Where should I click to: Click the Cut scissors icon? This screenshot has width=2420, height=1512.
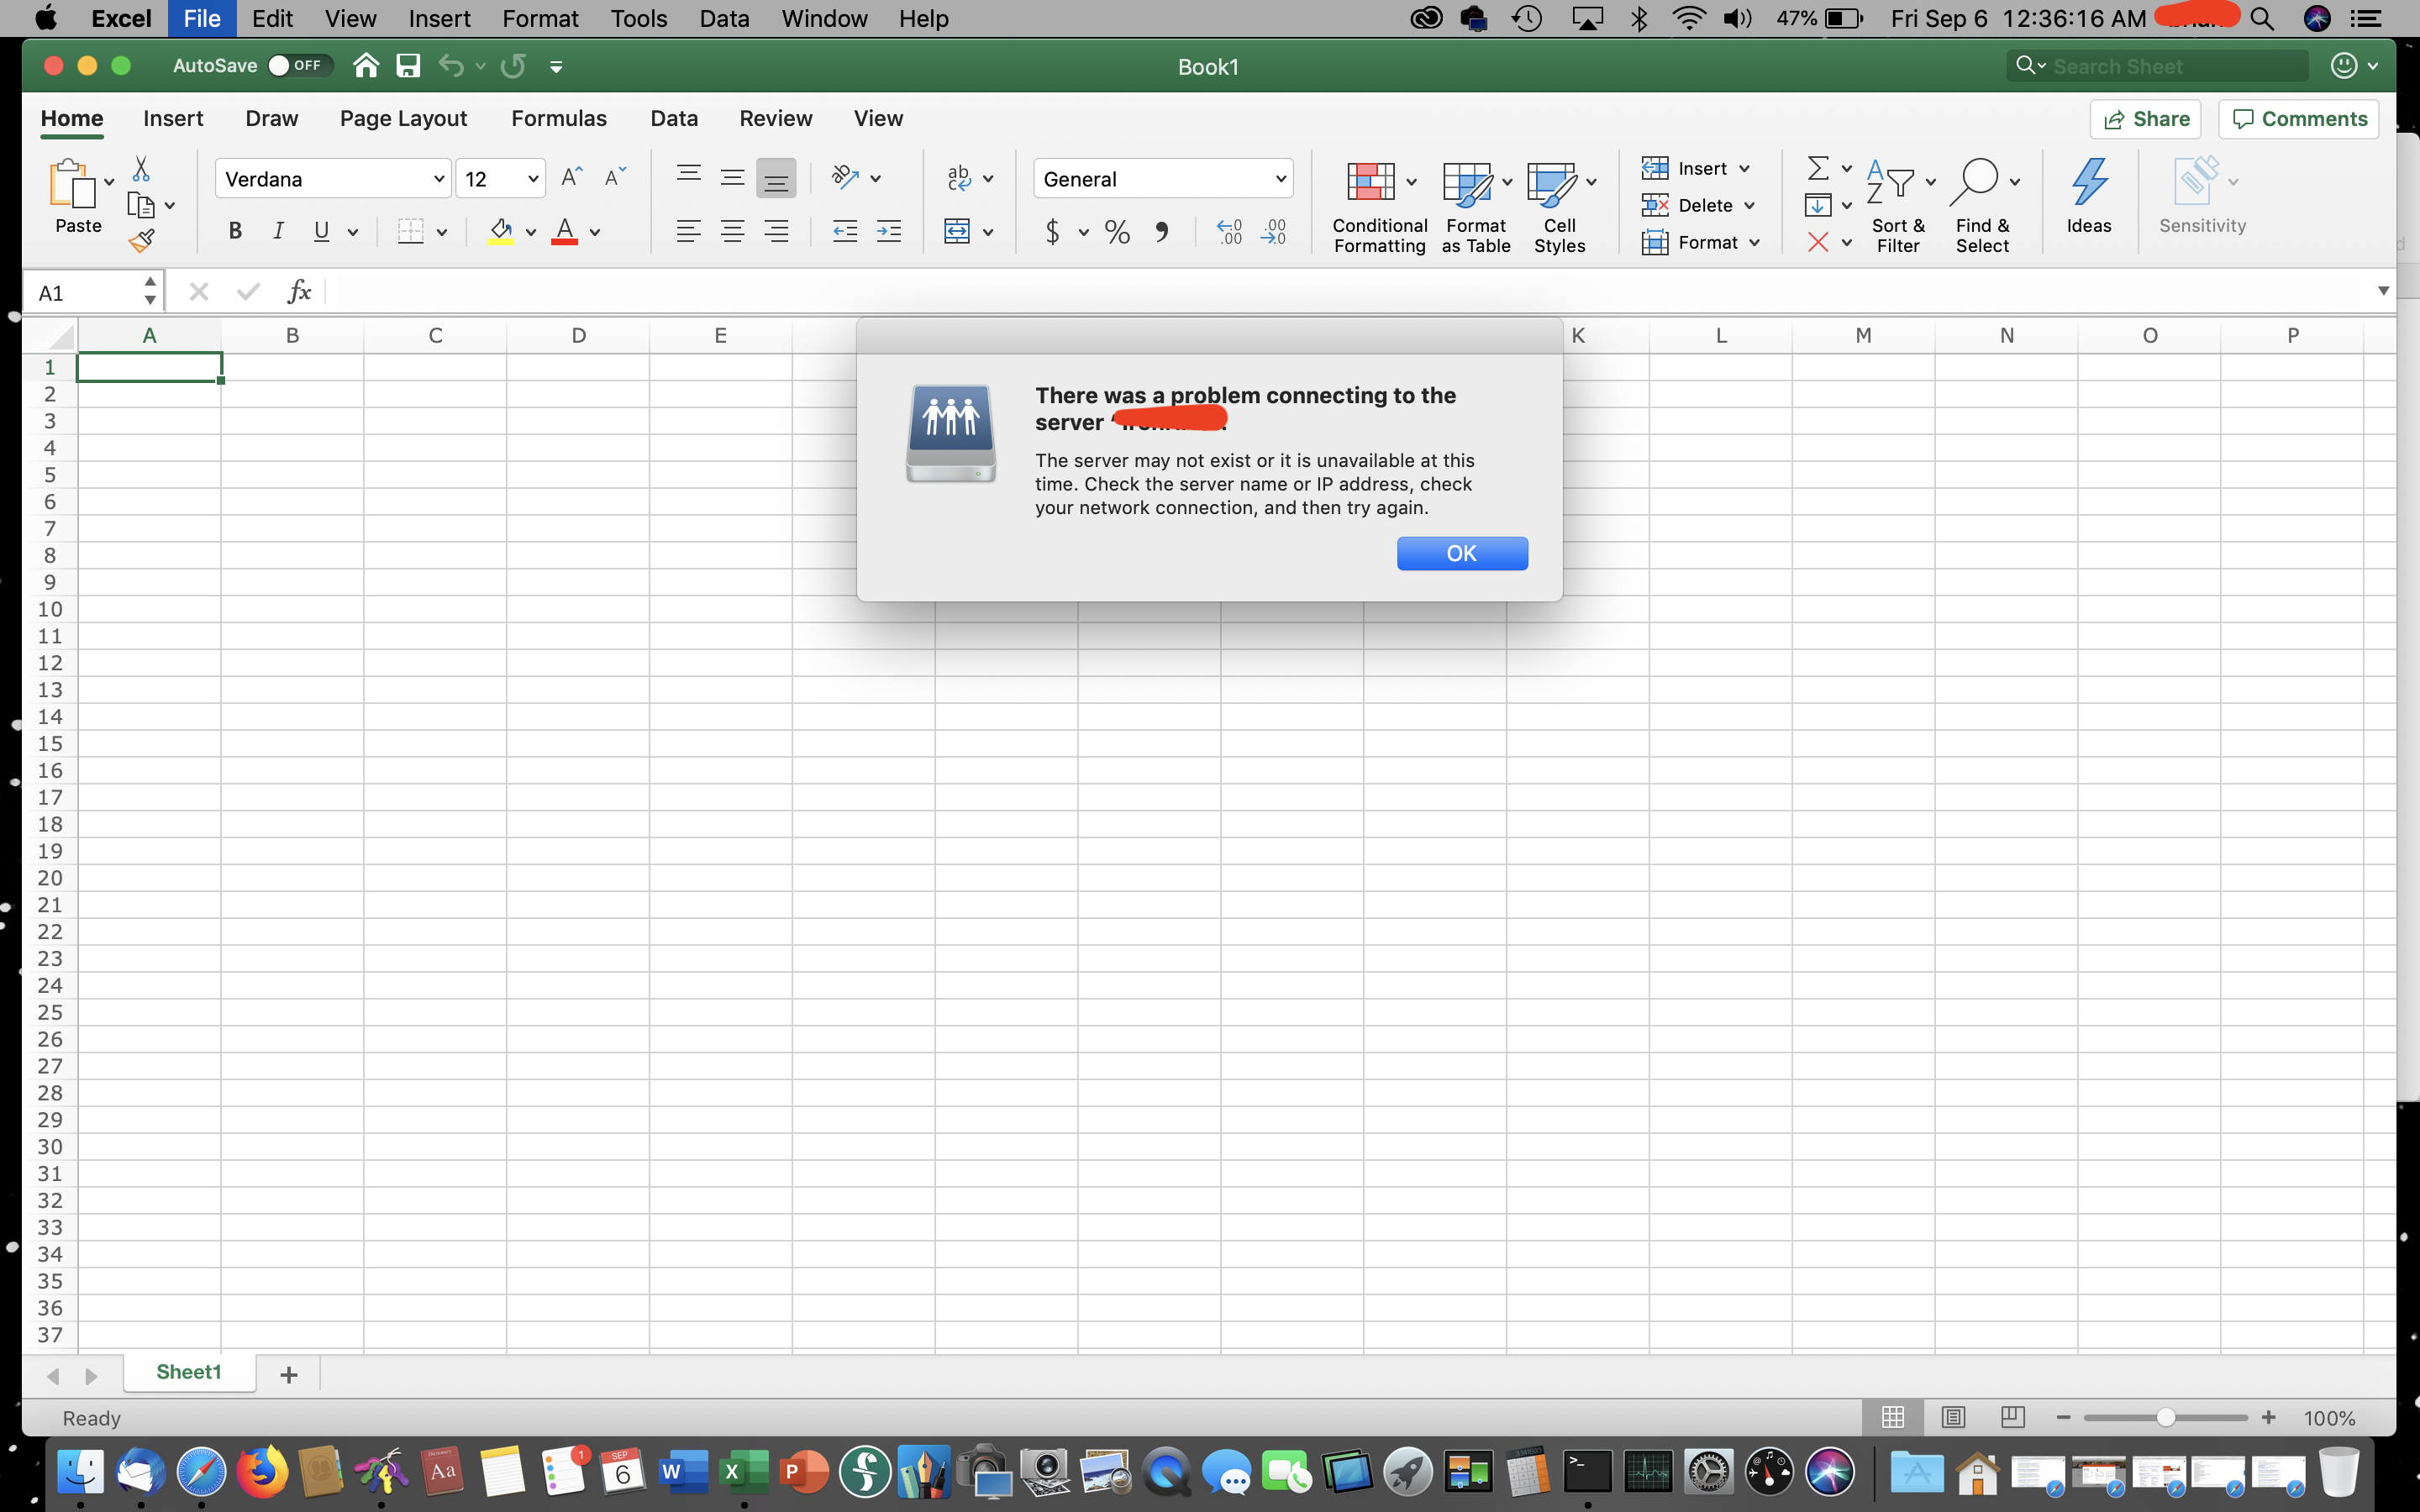141,168
